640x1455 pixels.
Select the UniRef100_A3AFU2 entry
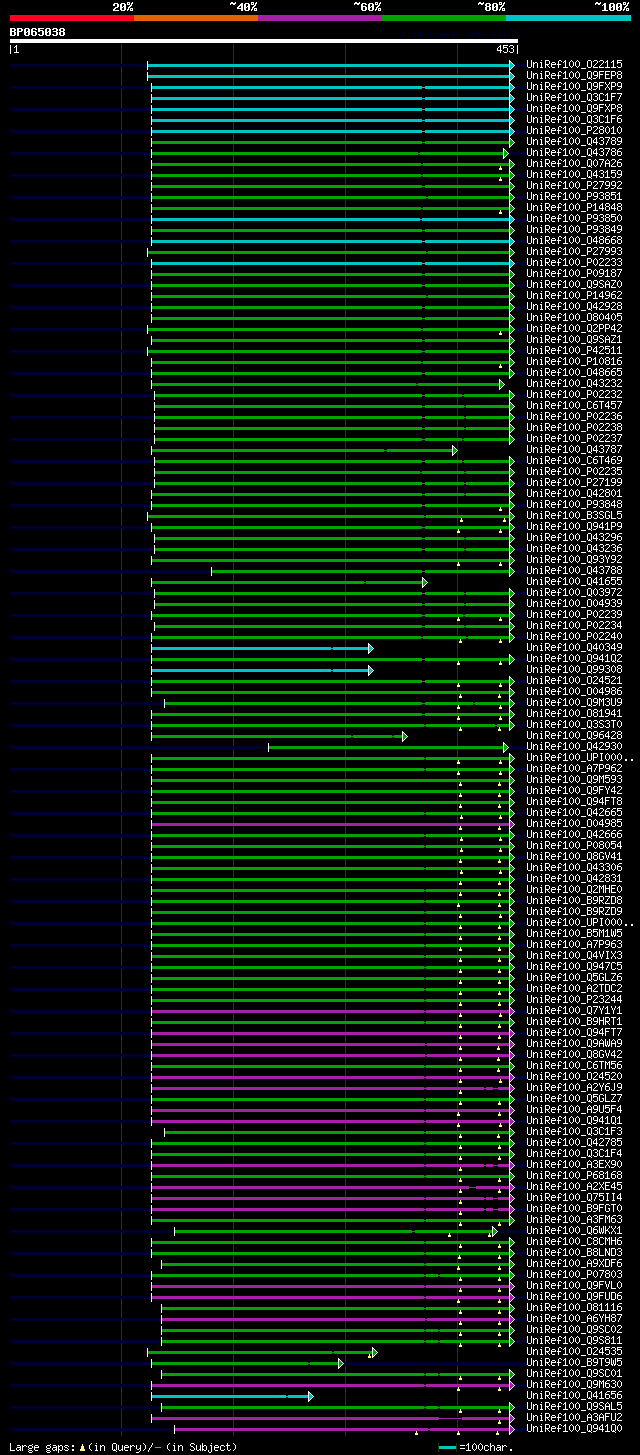[574, 1418]
